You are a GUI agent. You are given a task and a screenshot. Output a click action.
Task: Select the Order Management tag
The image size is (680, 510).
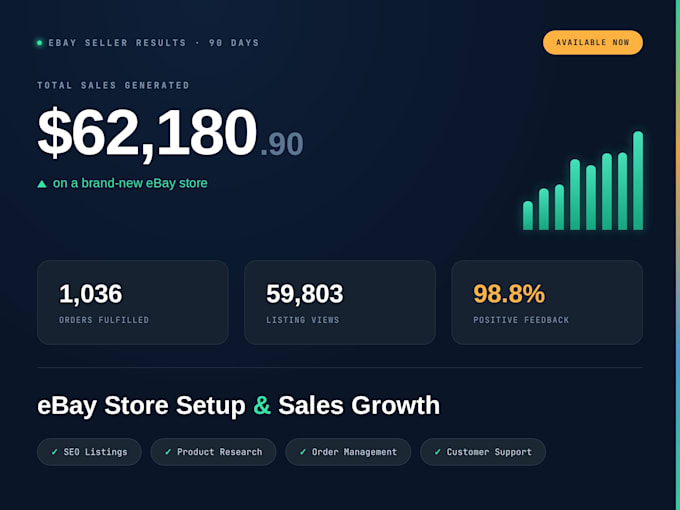click(348, 452)
